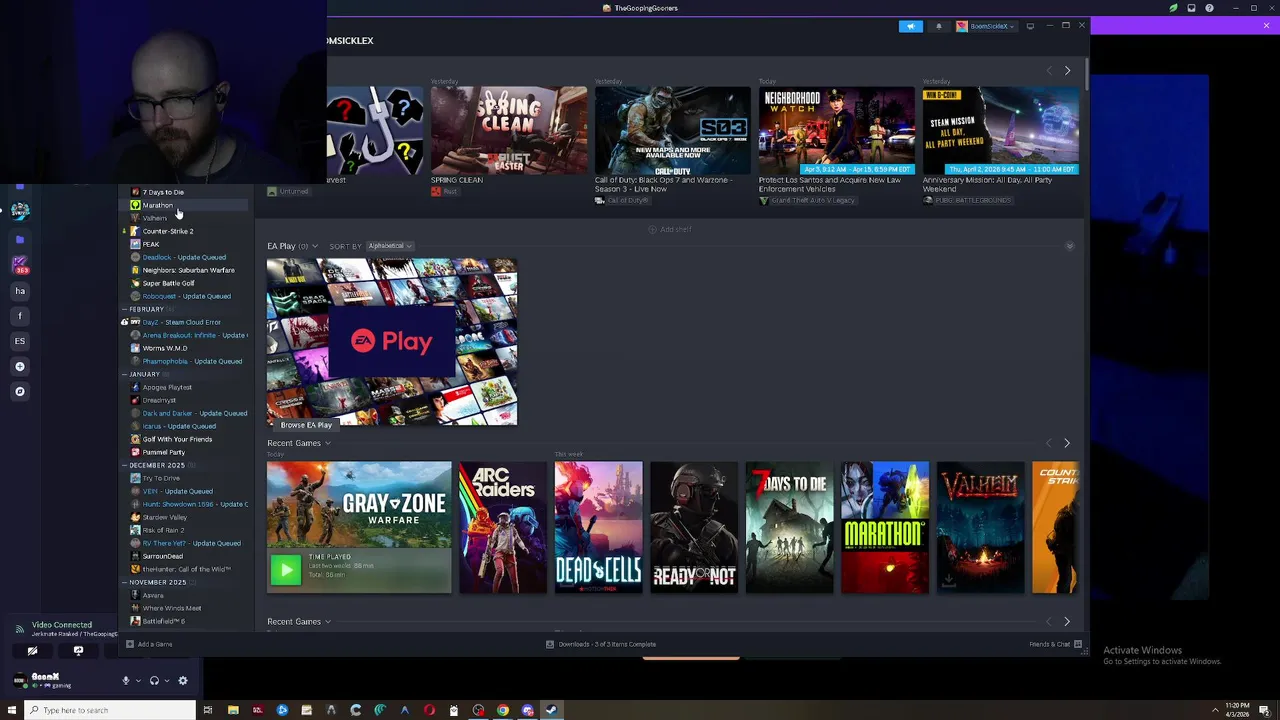Screen dimensions: 1280x720
Task: Open second Recent Games shelf dropdown
Action: pyautogui.click(x=327, y=622)
